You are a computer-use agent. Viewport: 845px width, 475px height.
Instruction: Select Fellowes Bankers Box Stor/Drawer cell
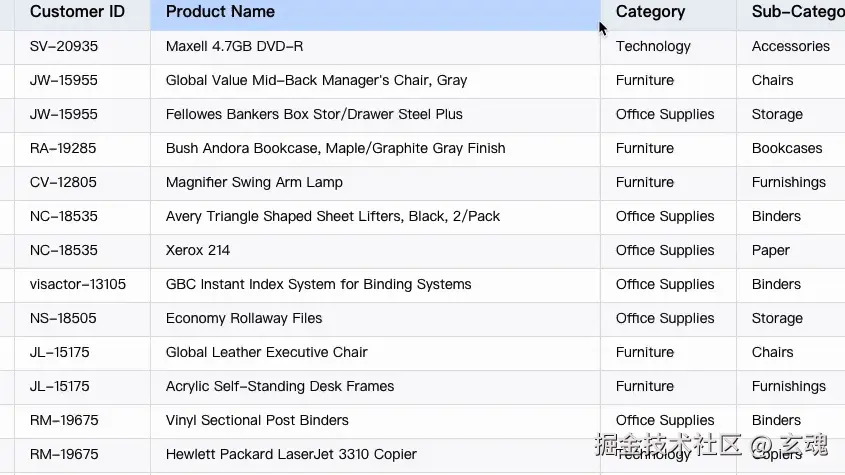[x=375, y=115]
